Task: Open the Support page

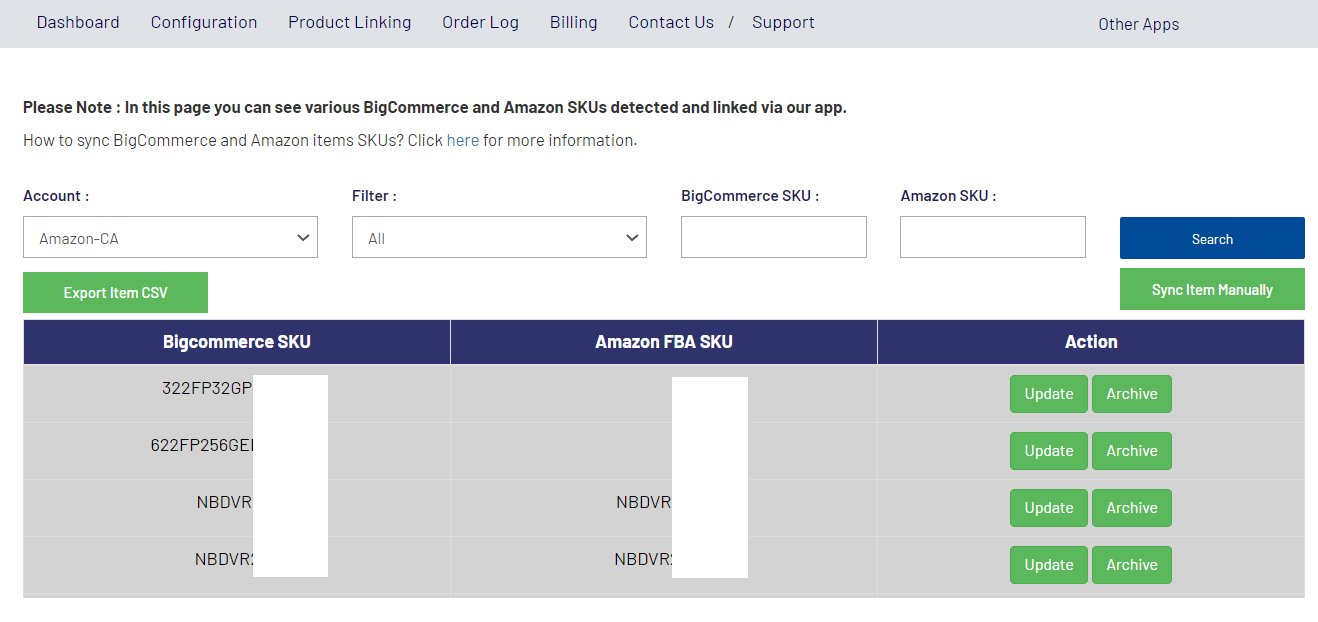Action: [x=783, y=22]
